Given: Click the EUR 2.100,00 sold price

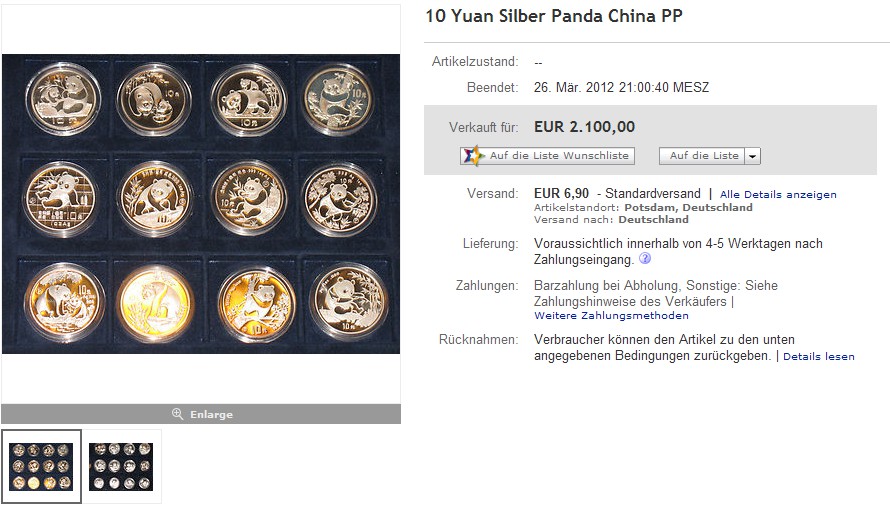Looking at the screenshot, I should tap(584, 127).
